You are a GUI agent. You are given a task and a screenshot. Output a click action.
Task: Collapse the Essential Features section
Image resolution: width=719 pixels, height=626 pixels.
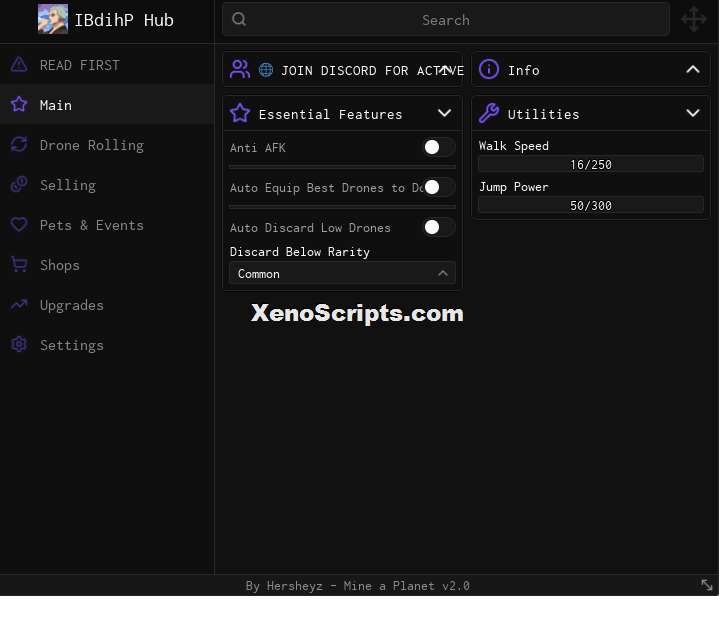[x=444, y=113]
